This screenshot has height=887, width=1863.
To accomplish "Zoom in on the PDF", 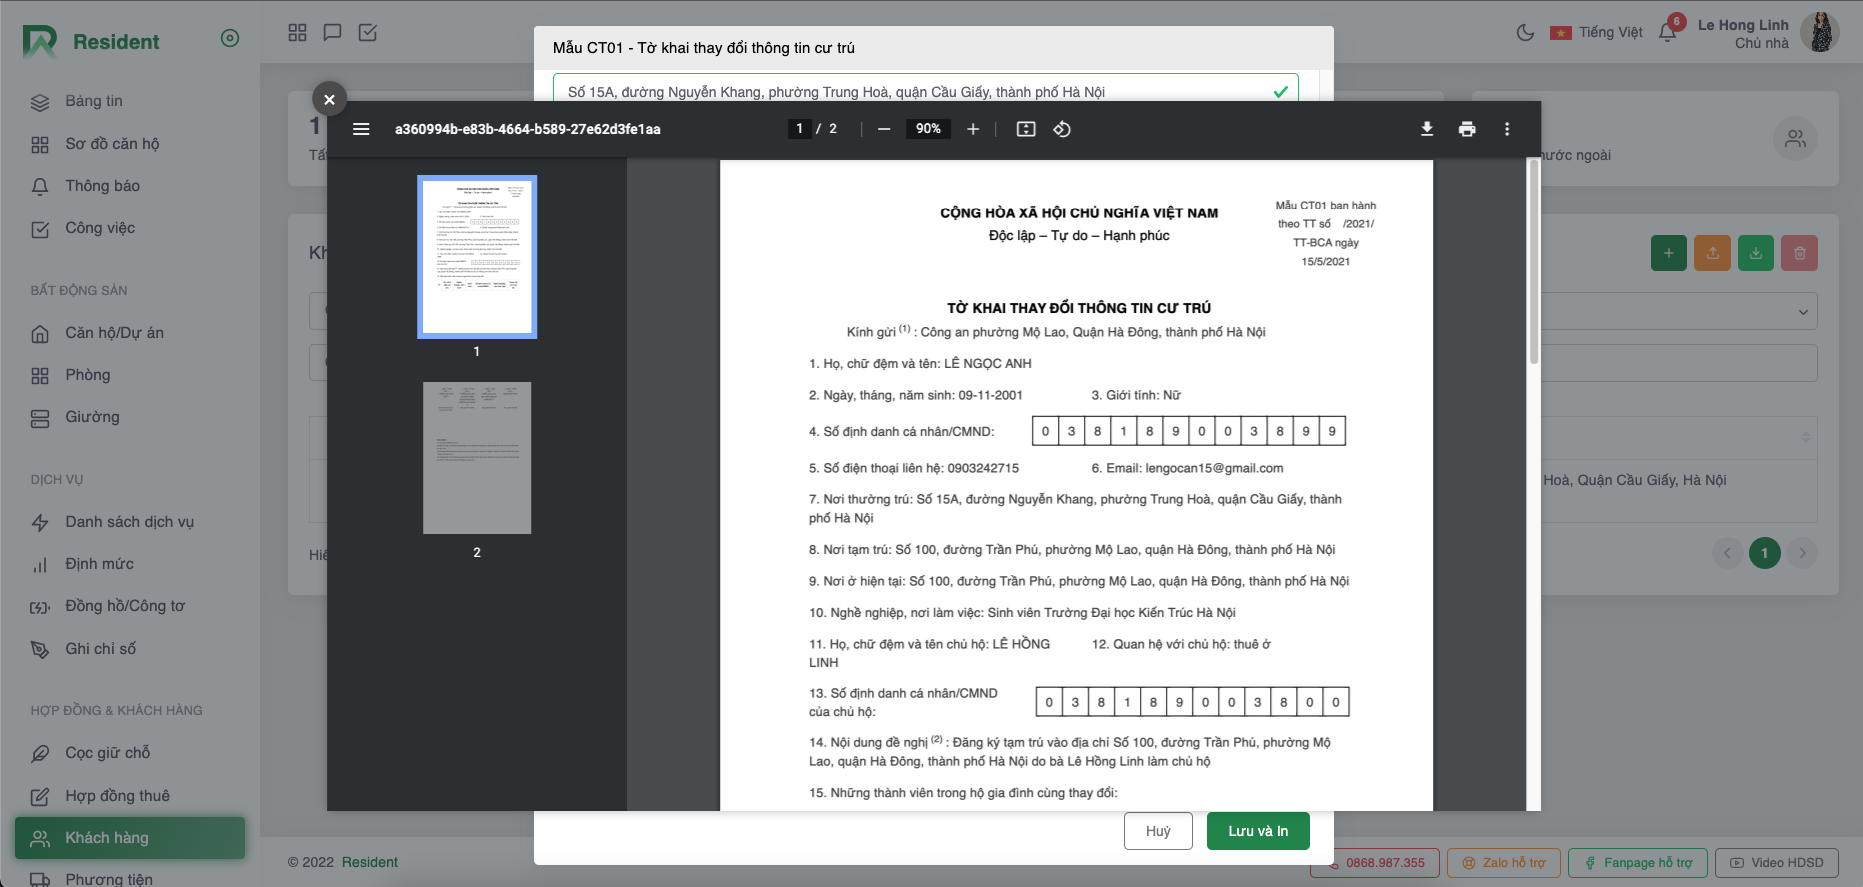I will click(973, 129).
